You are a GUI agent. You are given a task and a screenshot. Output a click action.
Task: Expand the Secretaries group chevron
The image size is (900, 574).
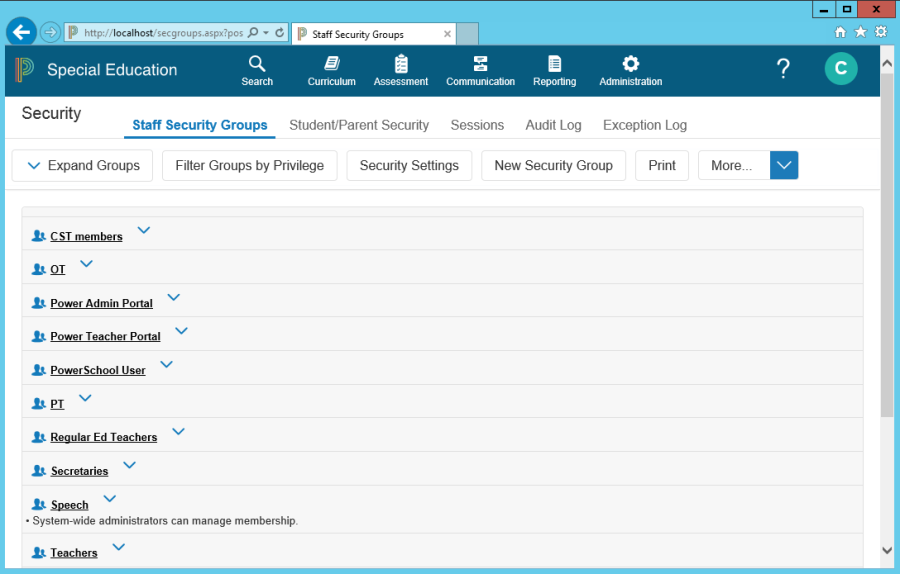[x=129, y=465]
